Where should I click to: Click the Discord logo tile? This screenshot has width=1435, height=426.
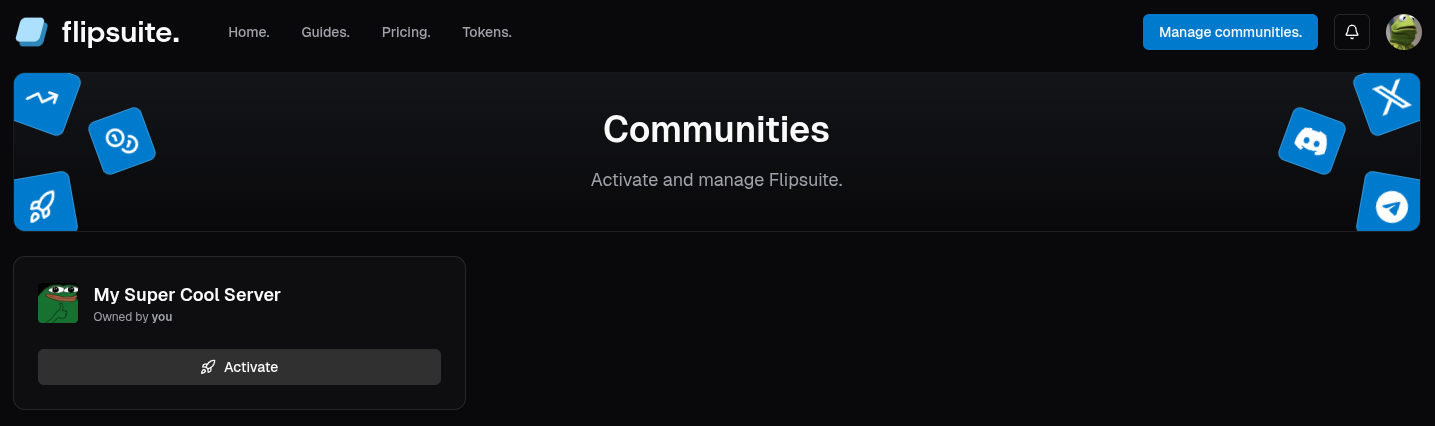[x=1310, y=141]
